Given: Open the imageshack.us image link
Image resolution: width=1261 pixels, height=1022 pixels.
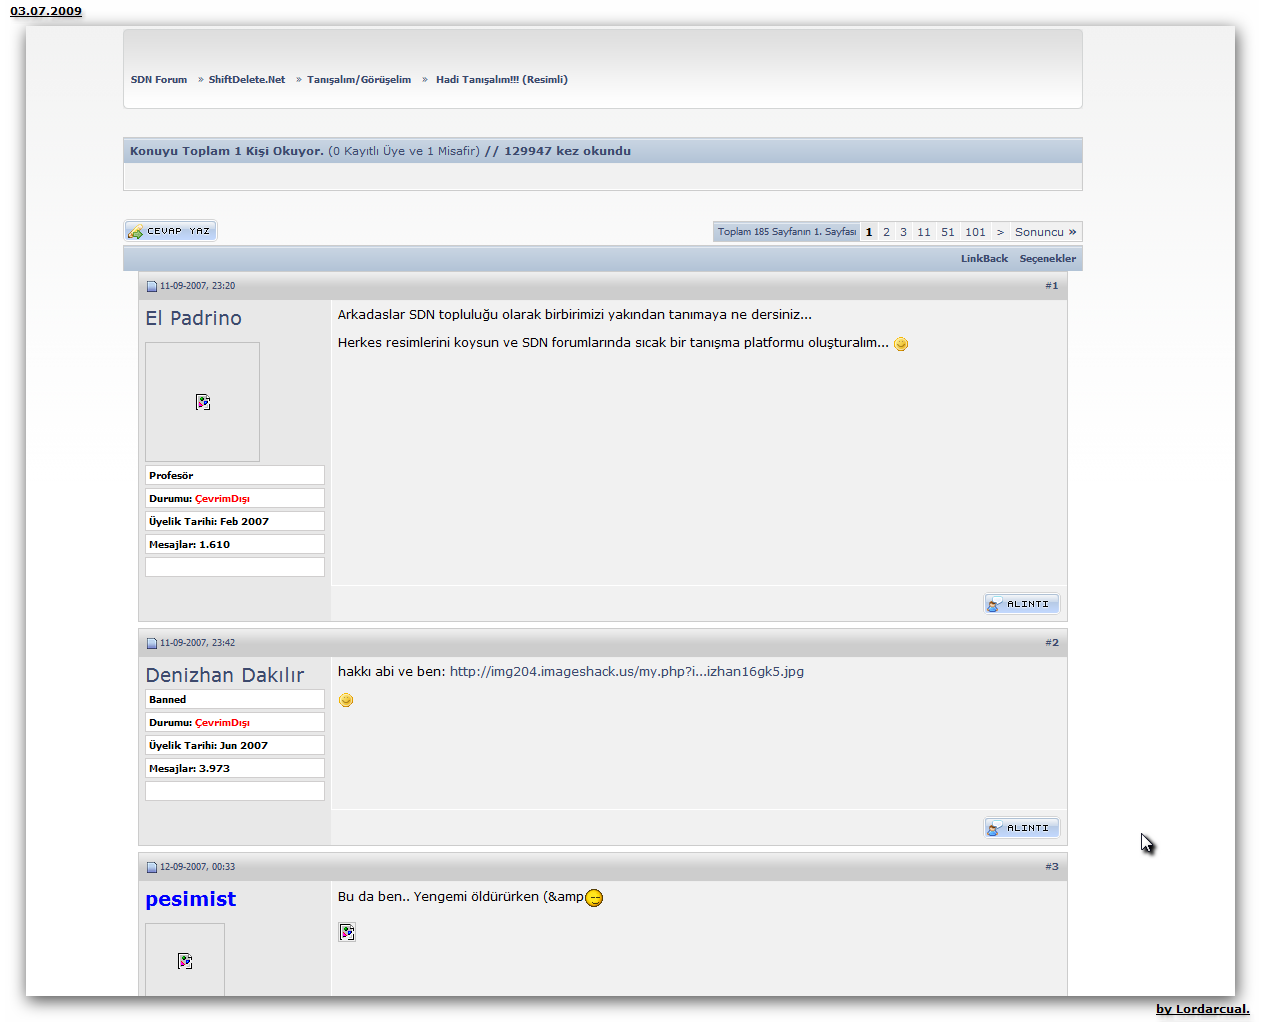Looking at the screenshot, I should pyautogui.click(x=627, y=672).
